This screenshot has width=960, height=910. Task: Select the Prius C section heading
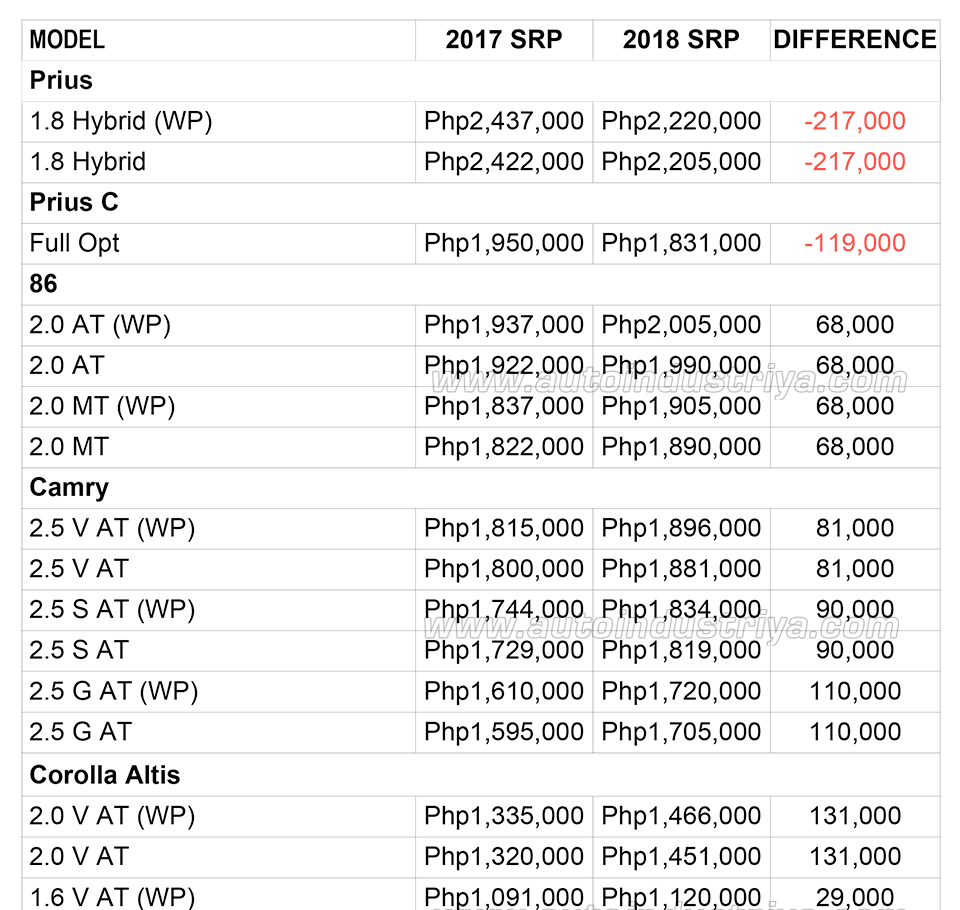74,203
